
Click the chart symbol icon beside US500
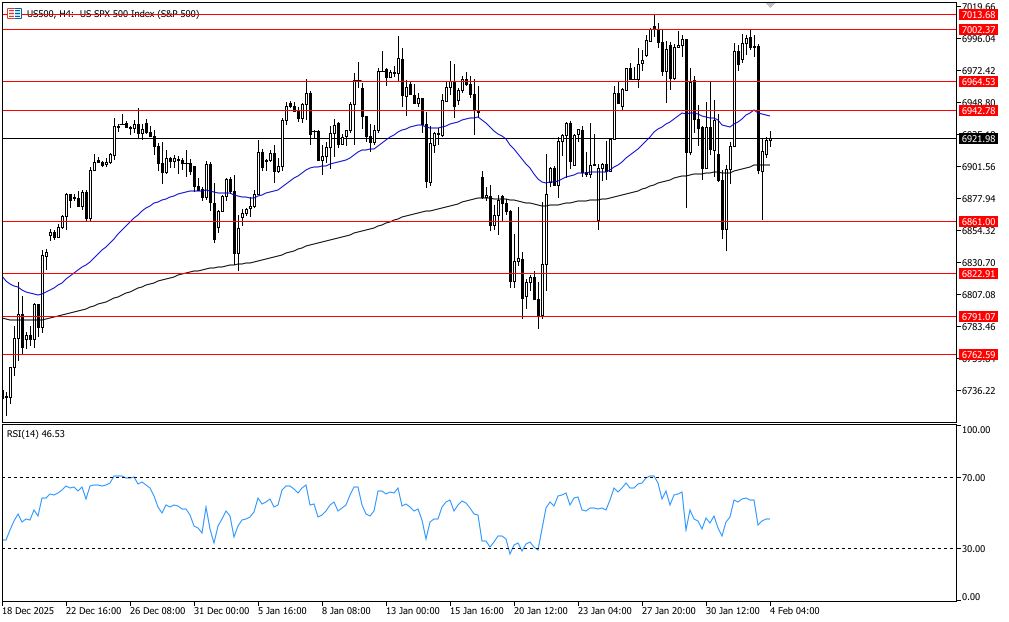pos(14,12)
